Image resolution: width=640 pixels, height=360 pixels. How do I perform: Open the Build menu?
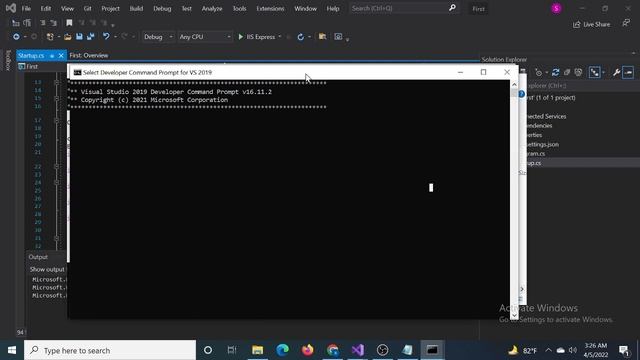(136, 9)
